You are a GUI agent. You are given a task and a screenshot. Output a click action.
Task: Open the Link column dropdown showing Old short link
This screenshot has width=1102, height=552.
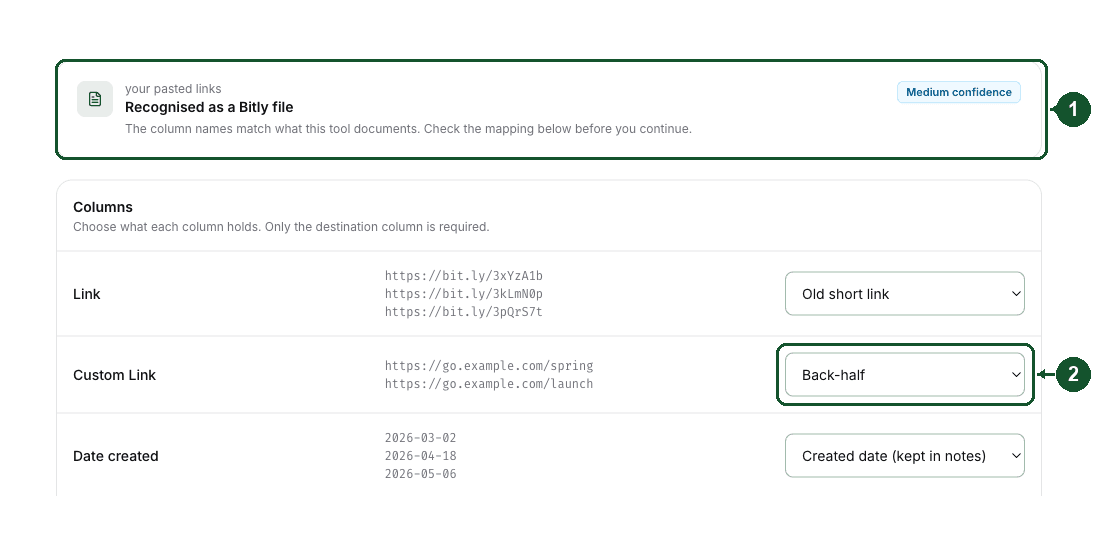click(x=905, y=294)
